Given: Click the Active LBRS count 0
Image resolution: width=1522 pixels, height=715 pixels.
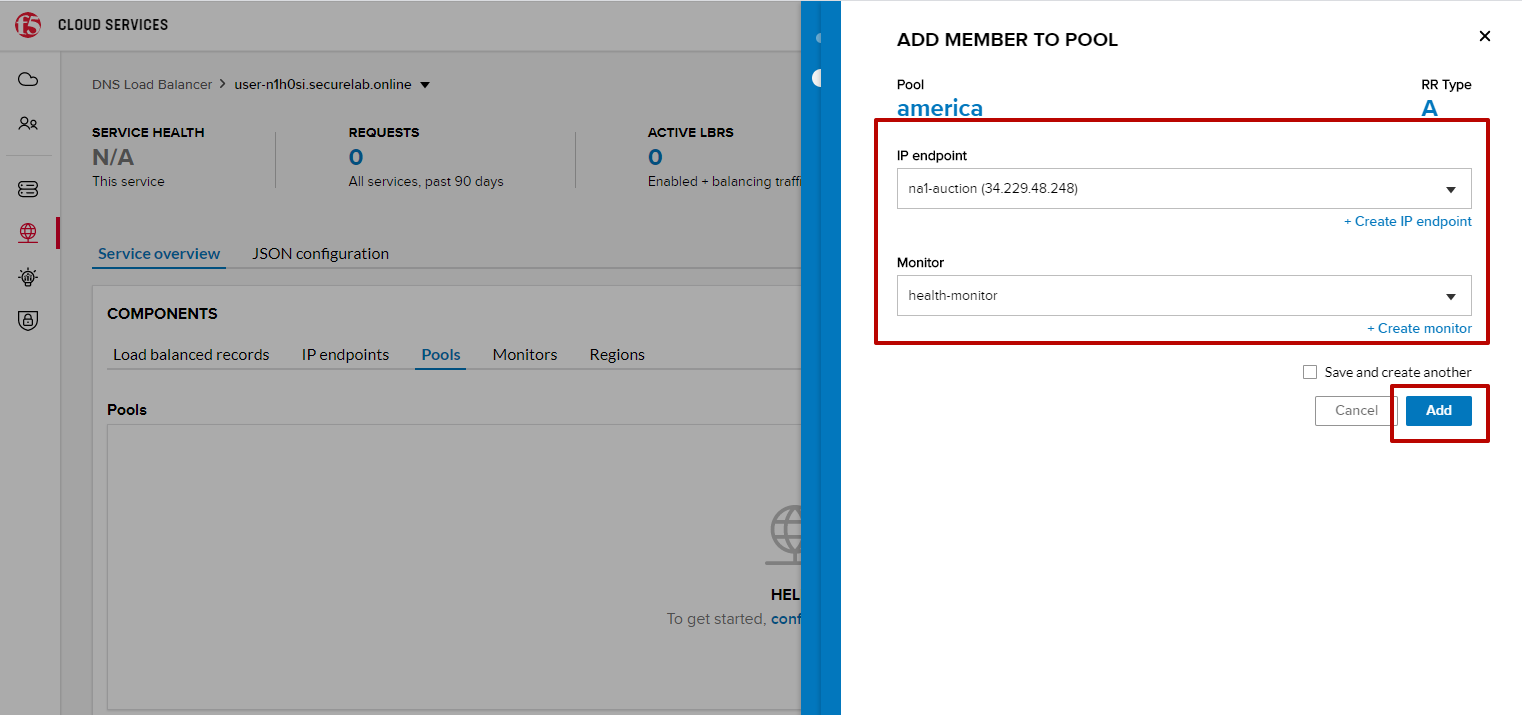Looking at the screenshot, I should pos(655,157).
